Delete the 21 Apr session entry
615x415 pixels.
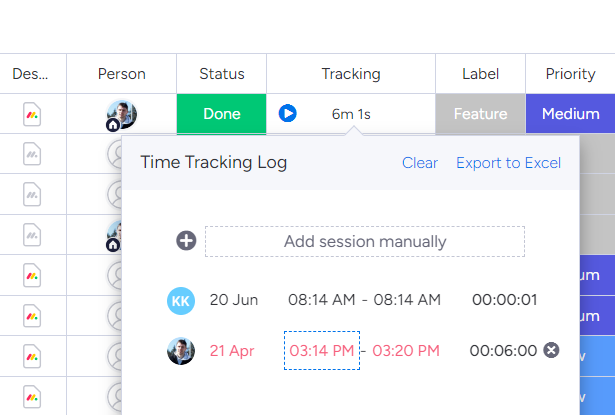pyautogui.click(x=551, y=350)
